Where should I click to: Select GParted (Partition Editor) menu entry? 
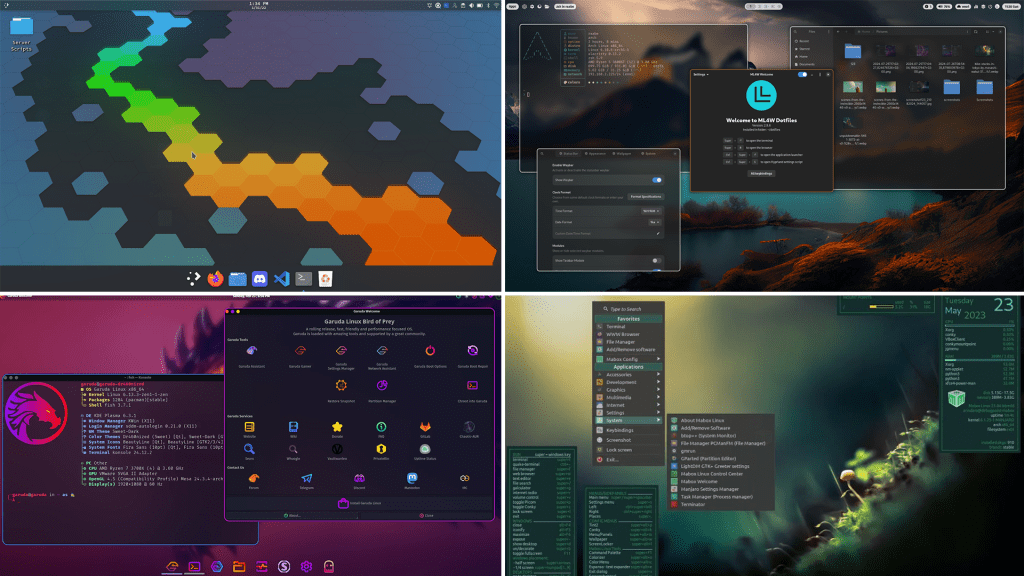click(x=706, y=459)
